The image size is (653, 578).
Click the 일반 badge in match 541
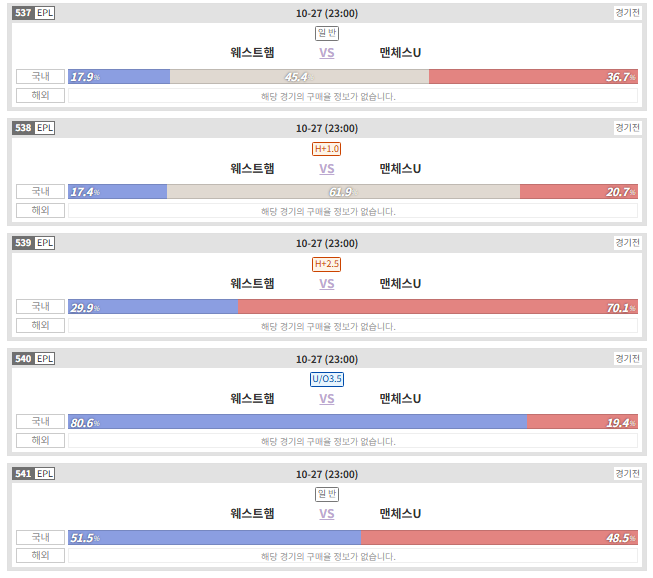(x=327, y=494)
